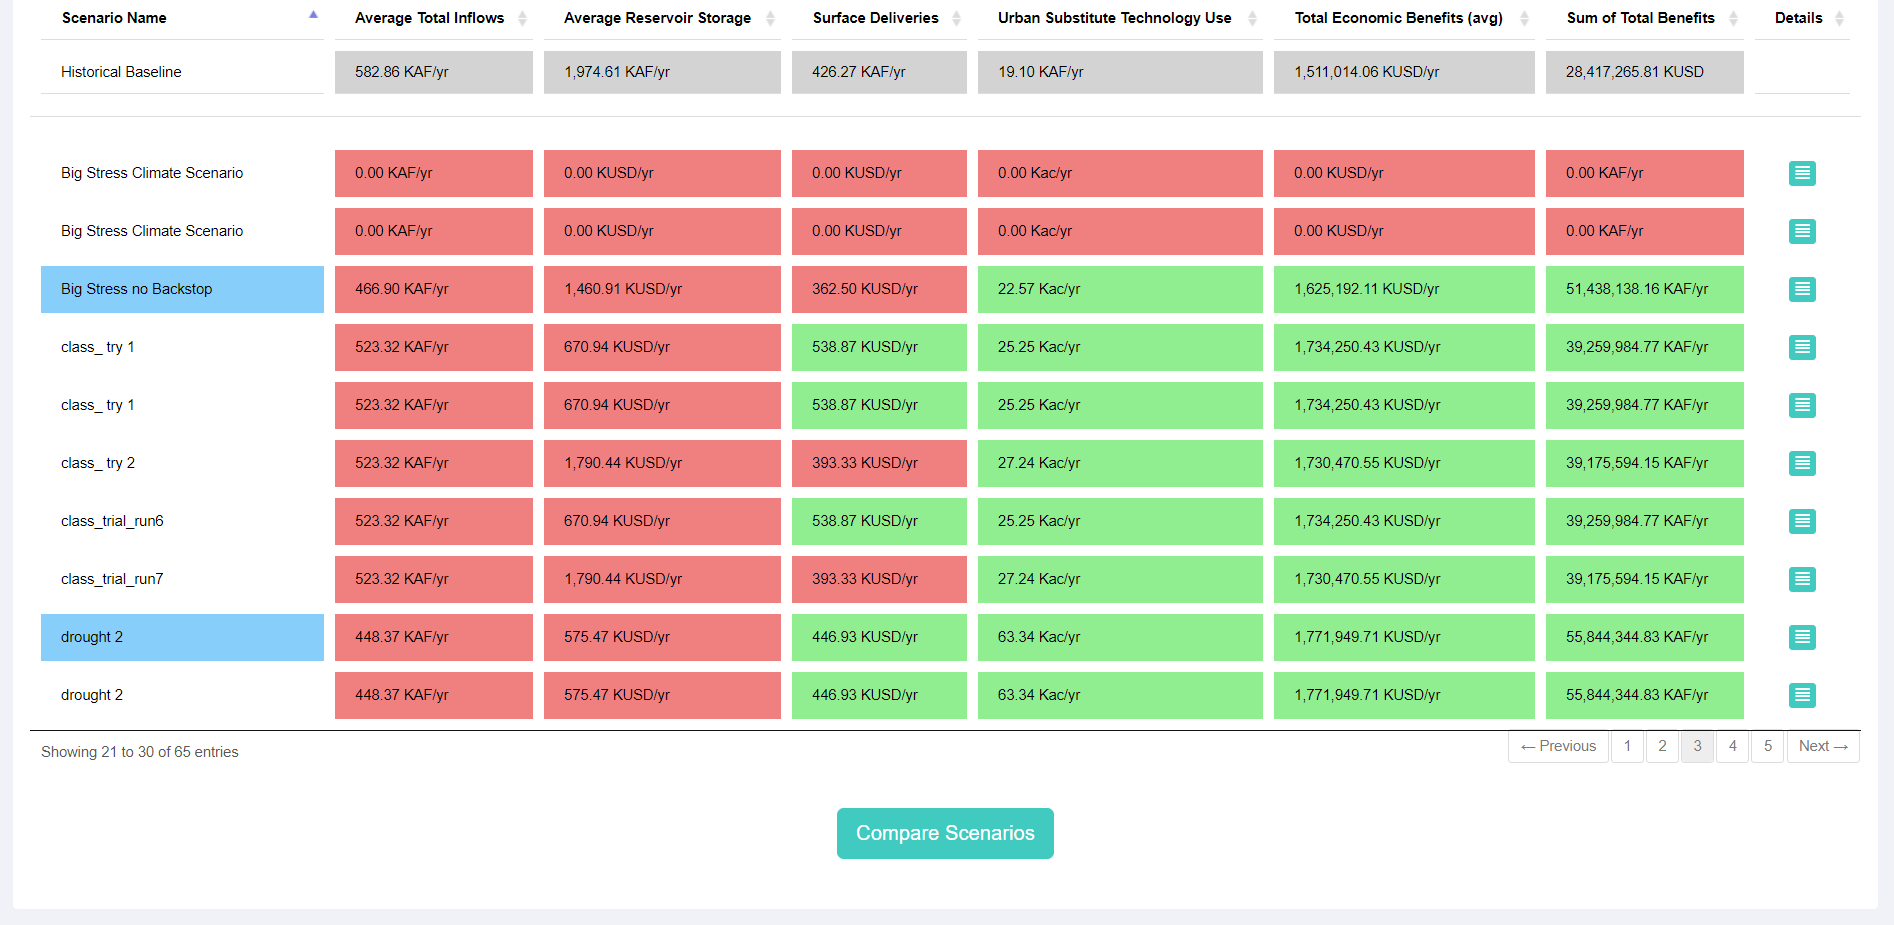Image resolution: width=1894 pixels, height=925 pixels.
Task: Open details icon for highlighted drought 2 row
Action: (x=1802, y=637)
